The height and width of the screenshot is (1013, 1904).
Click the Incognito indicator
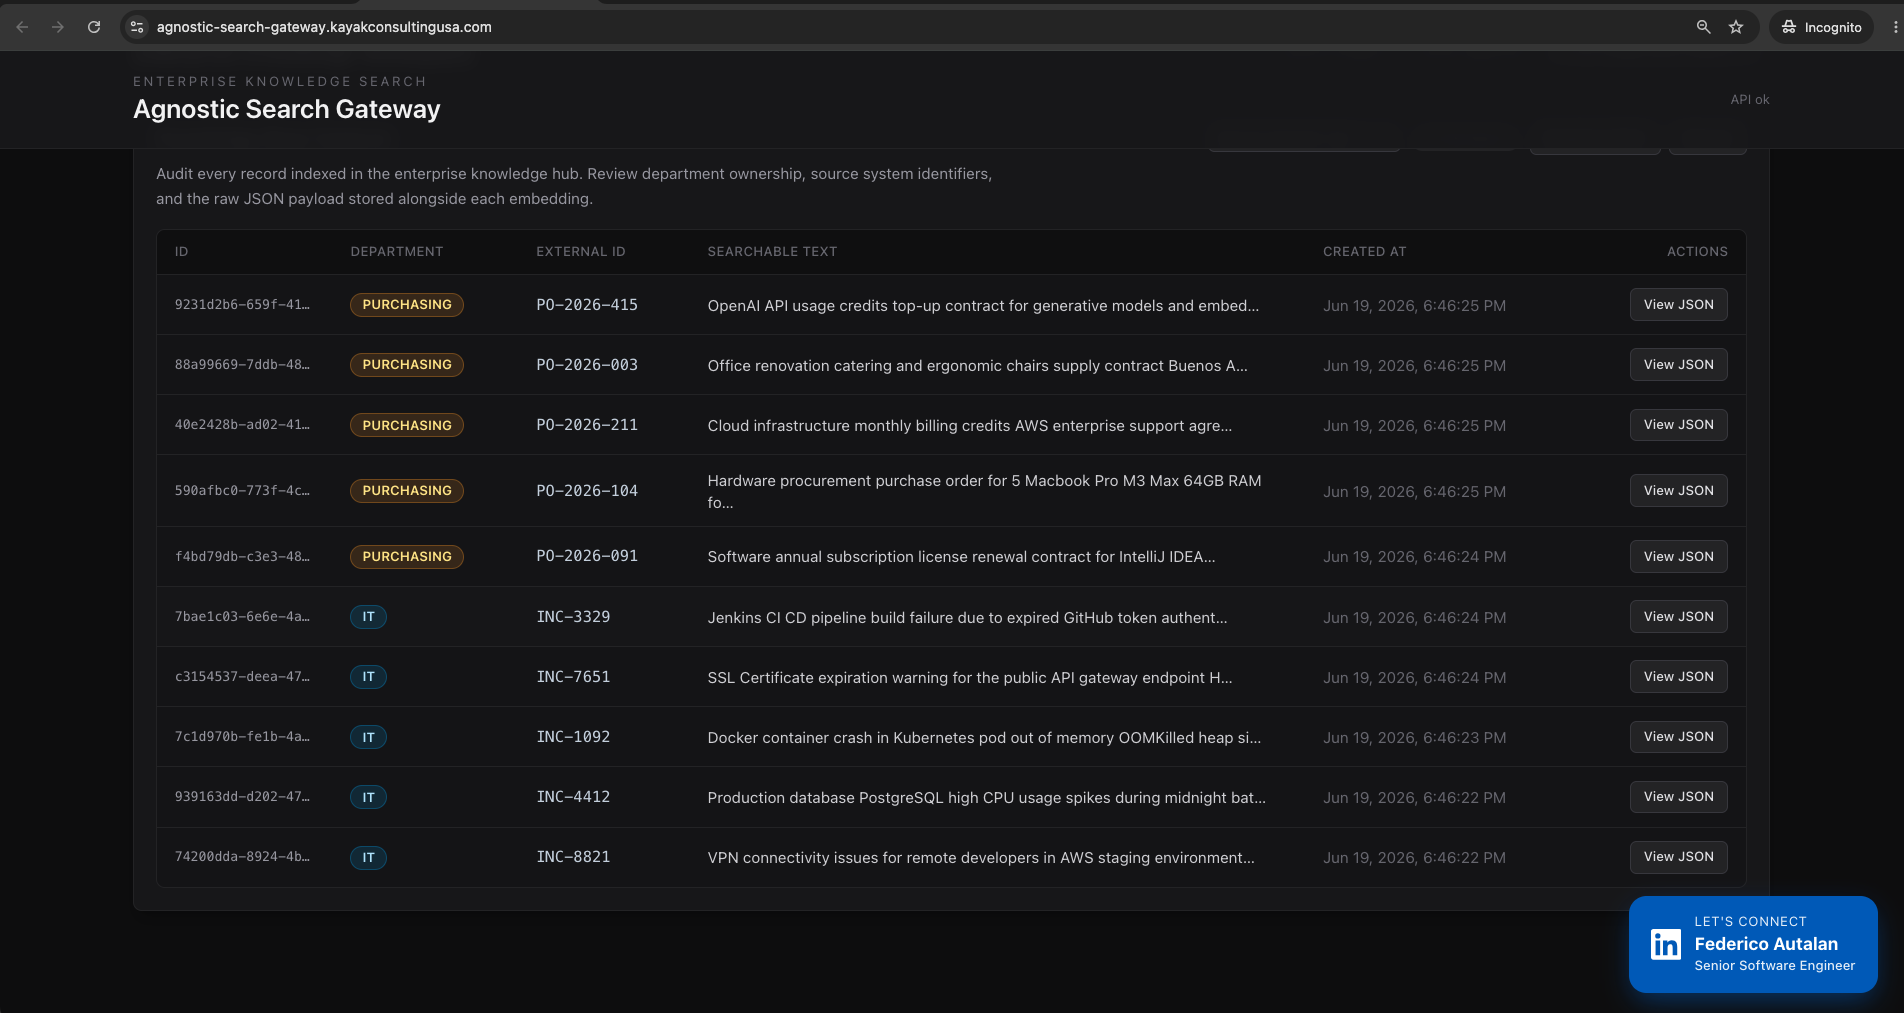click(x=1822, y=27)
